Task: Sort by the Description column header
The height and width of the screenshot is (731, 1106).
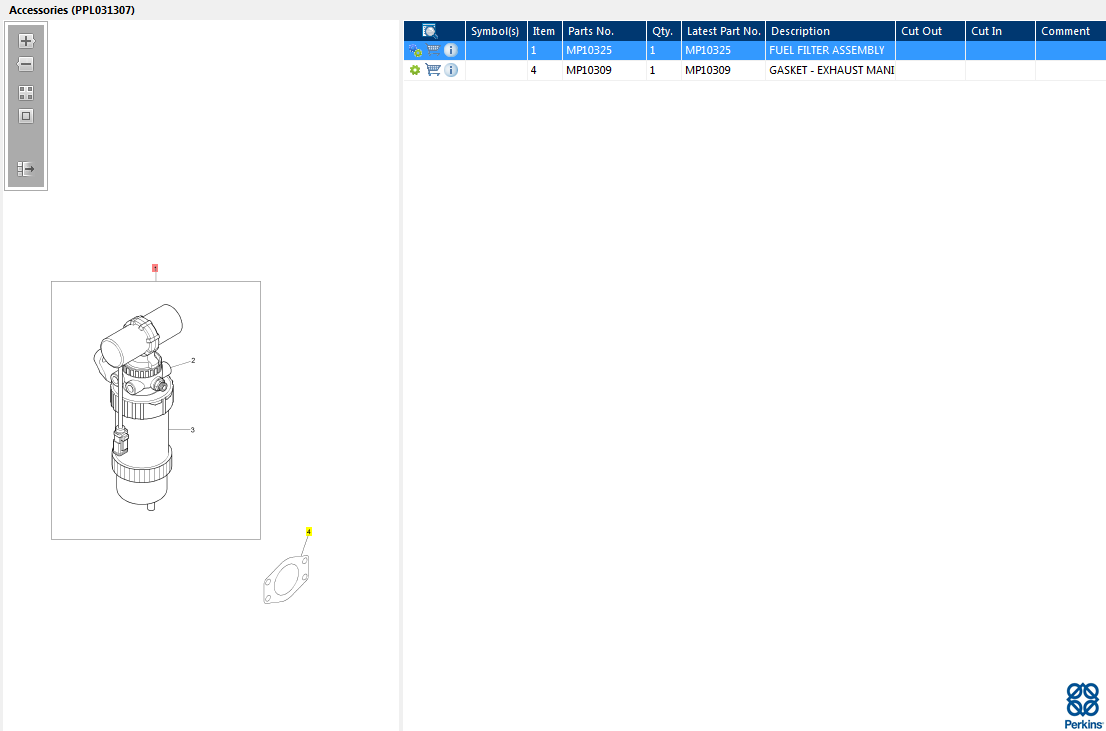Action: (x=830, y=31)
